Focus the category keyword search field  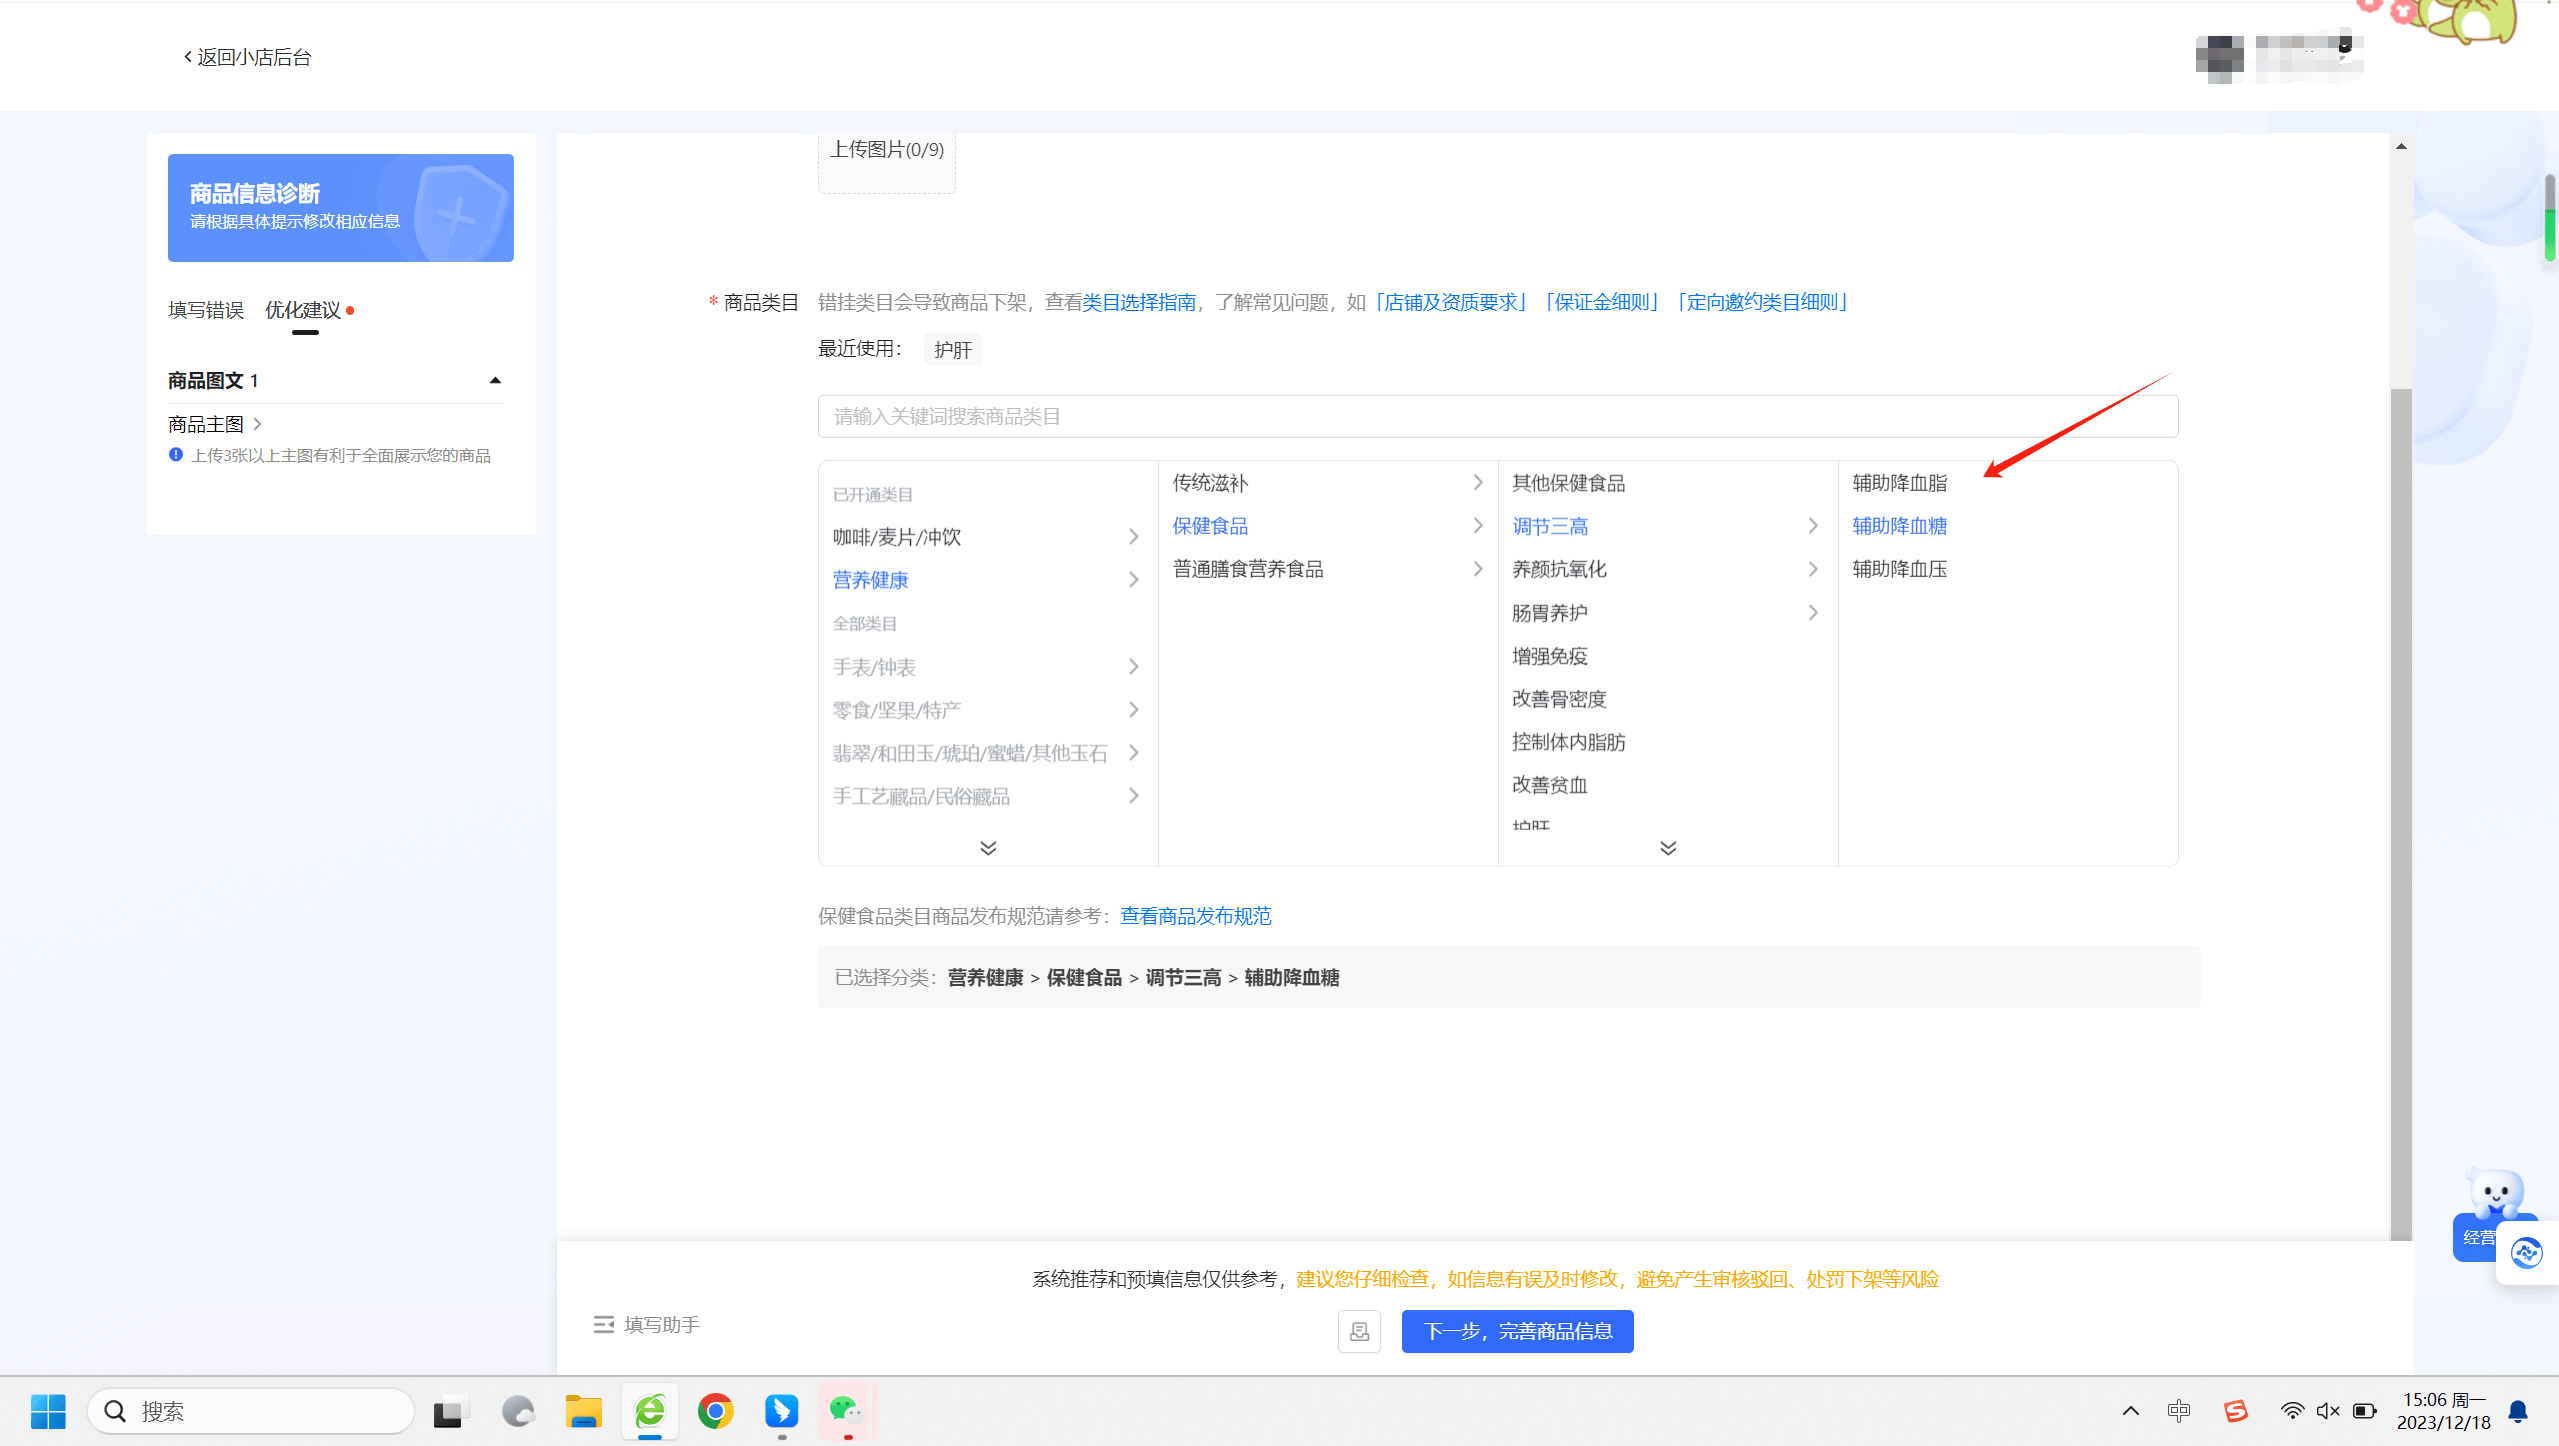(x=1498, y=416)
